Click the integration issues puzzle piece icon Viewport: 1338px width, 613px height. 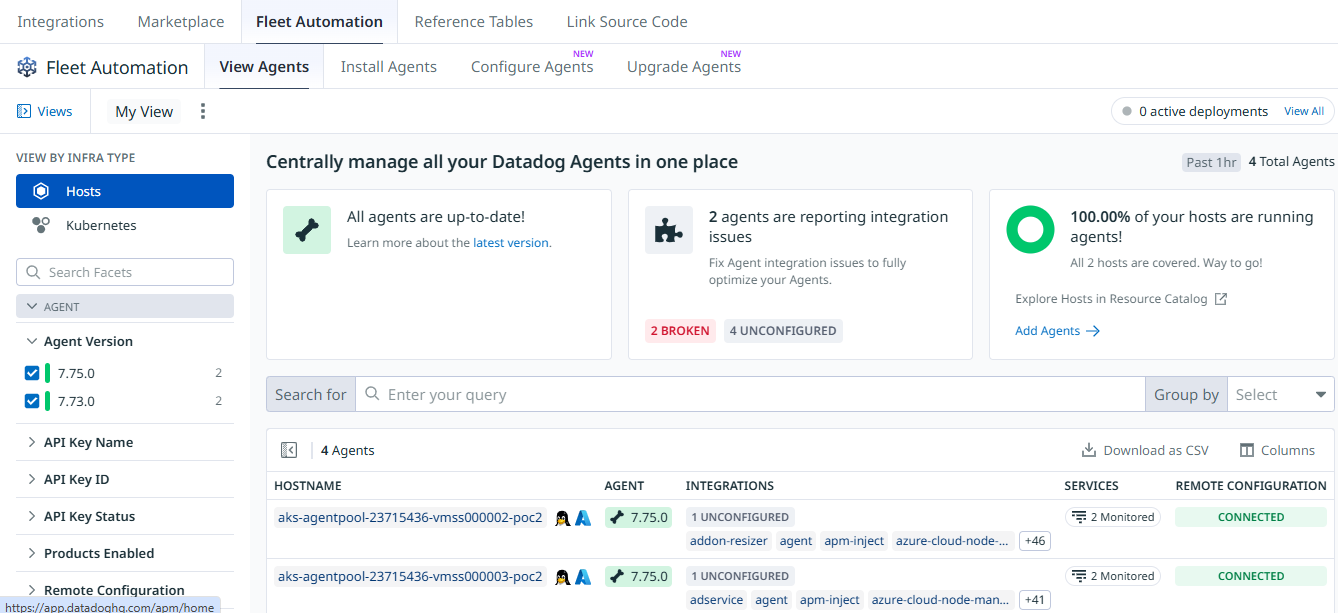point(668,230)
